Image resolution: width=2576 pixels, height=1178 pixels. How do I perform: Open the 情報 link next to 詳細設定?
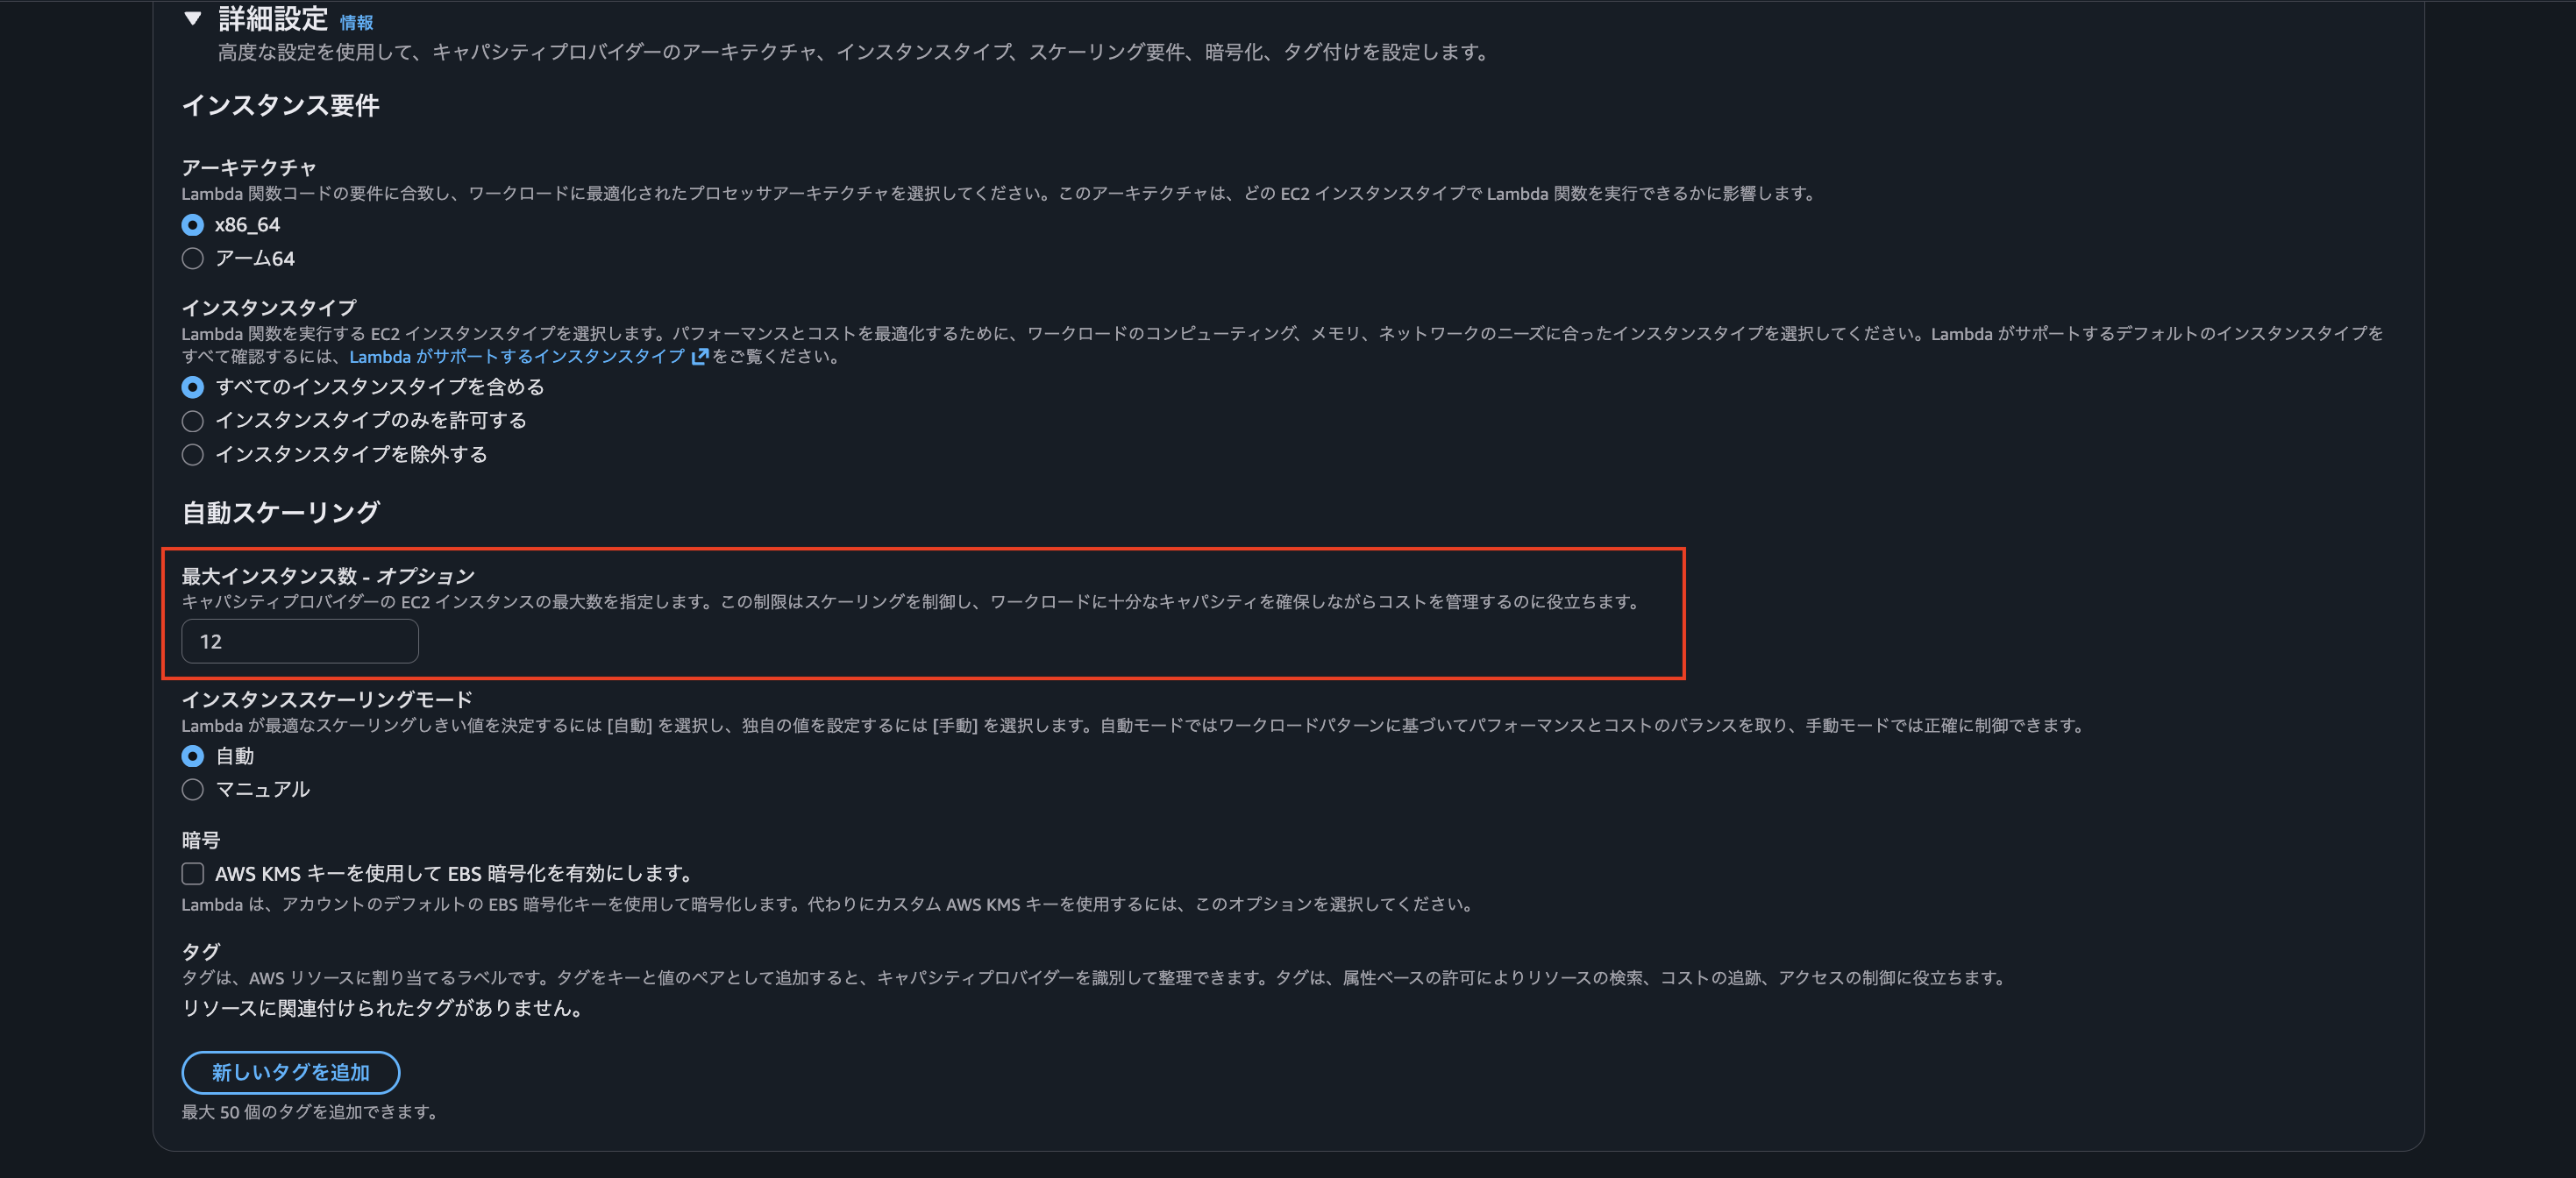coord(357,22)
